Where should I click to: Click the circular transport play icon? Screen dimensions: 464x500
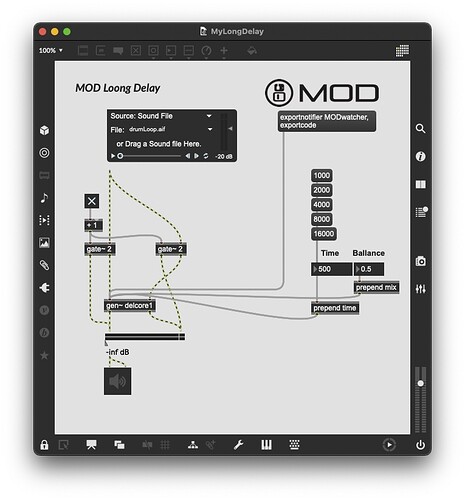389,445
